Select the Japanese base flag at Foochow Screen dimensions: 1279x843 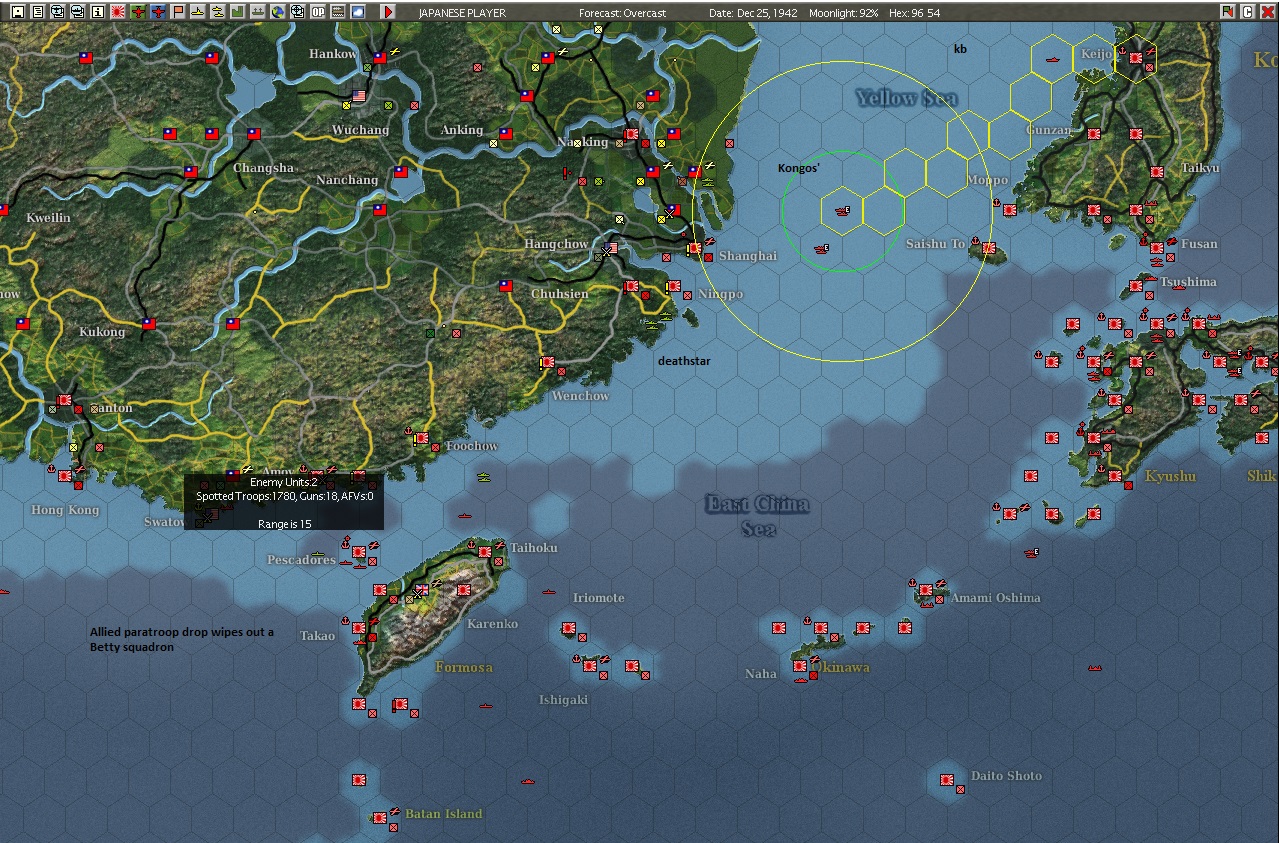coord(421,438)
